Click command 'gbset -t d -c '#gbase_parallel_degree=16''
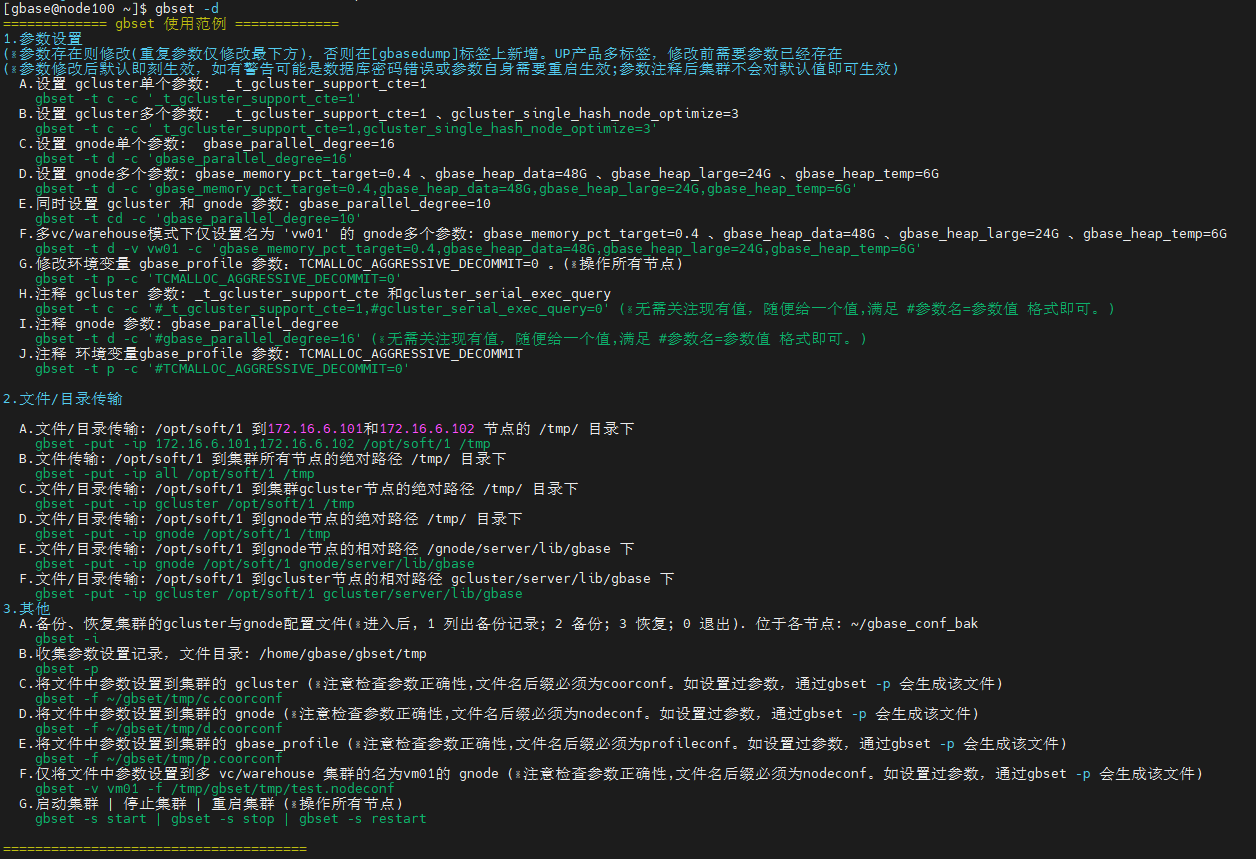The image size is (1256, 859). click(x=199, y=338)
